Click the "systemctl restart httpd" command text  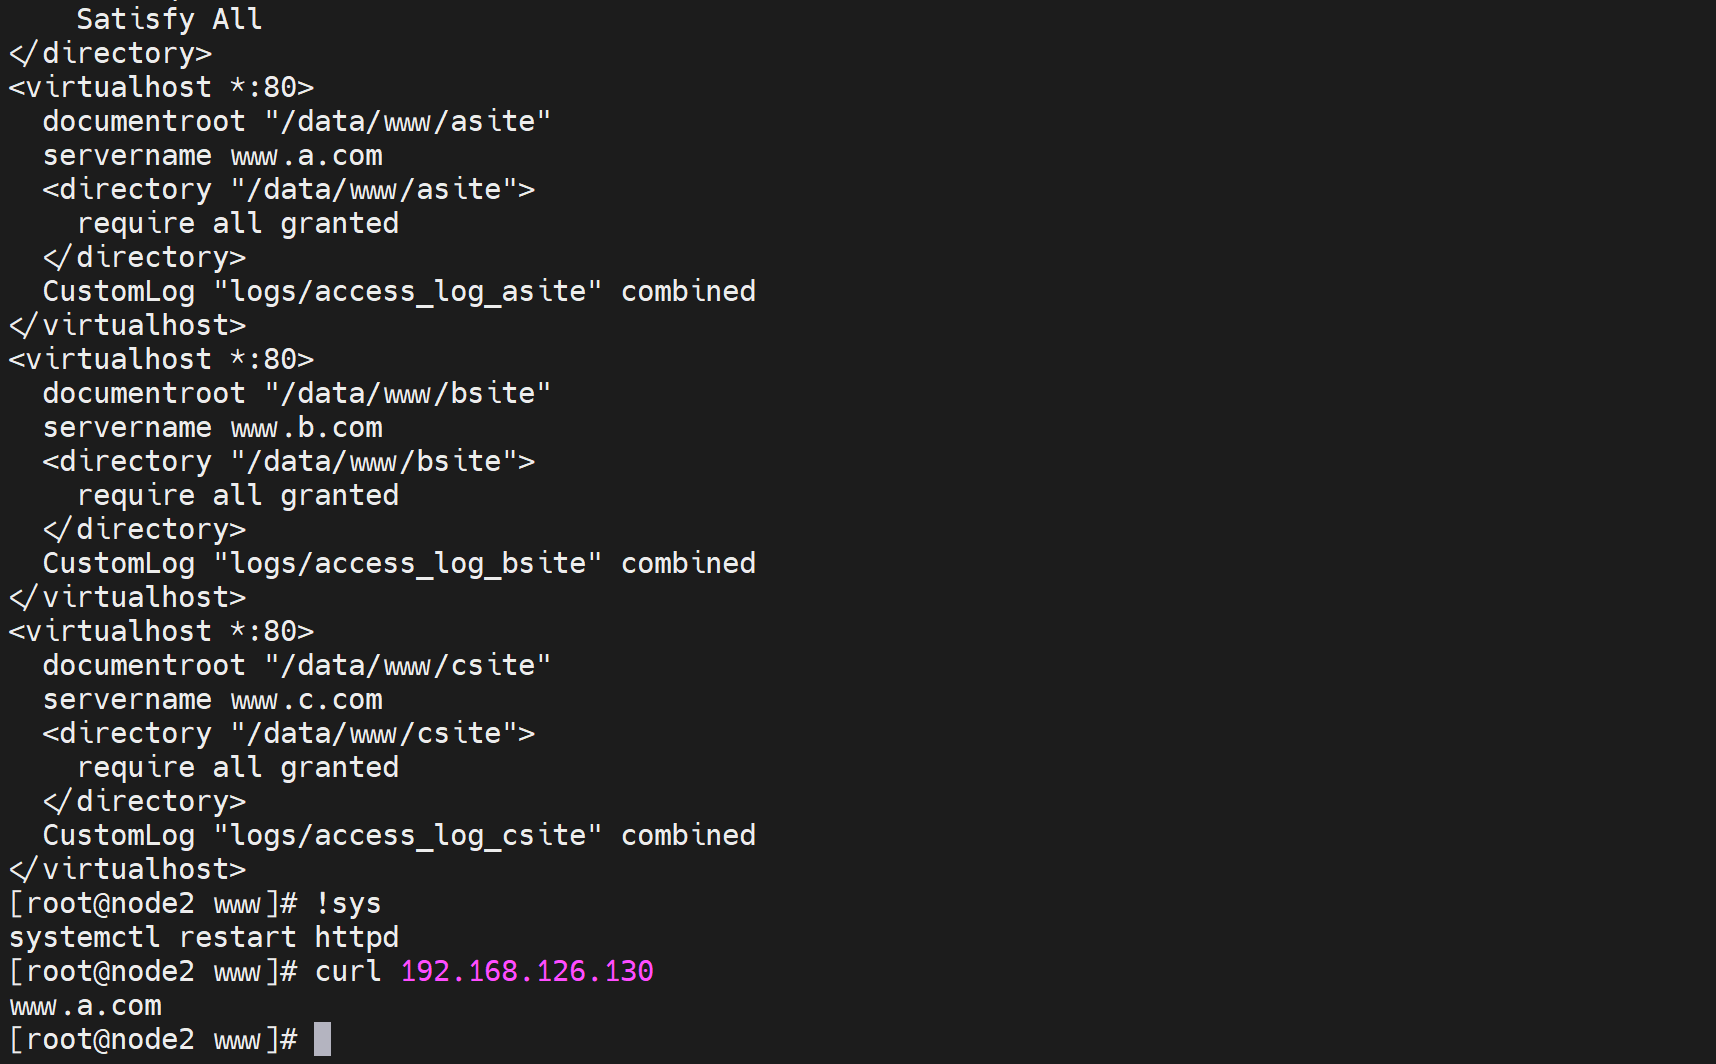pos(204,937)
